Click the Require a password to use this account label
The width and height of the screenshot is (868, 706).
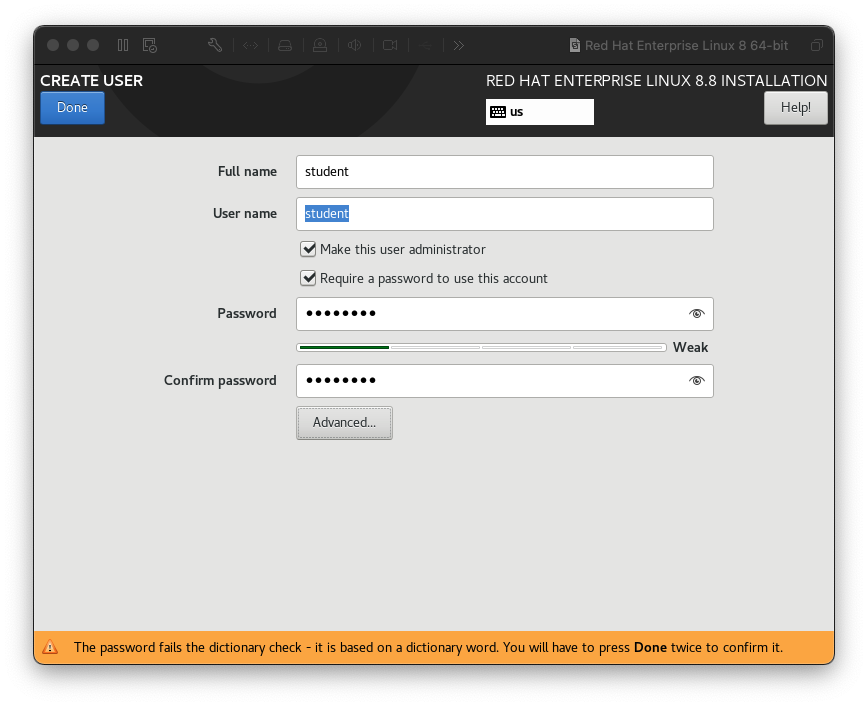(x=433, y=279)
